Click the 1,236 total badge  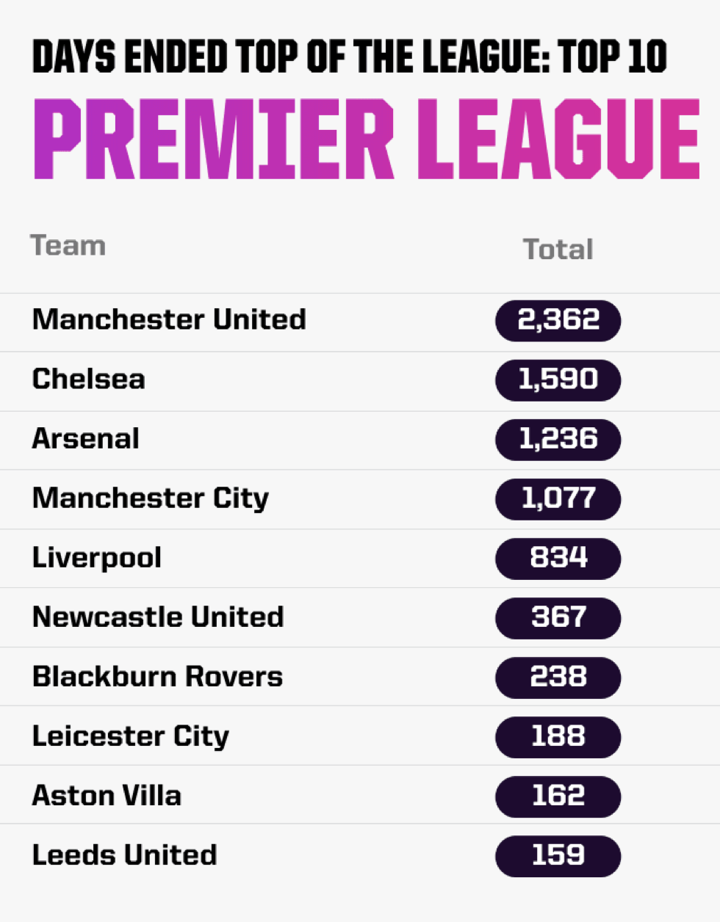558,439
